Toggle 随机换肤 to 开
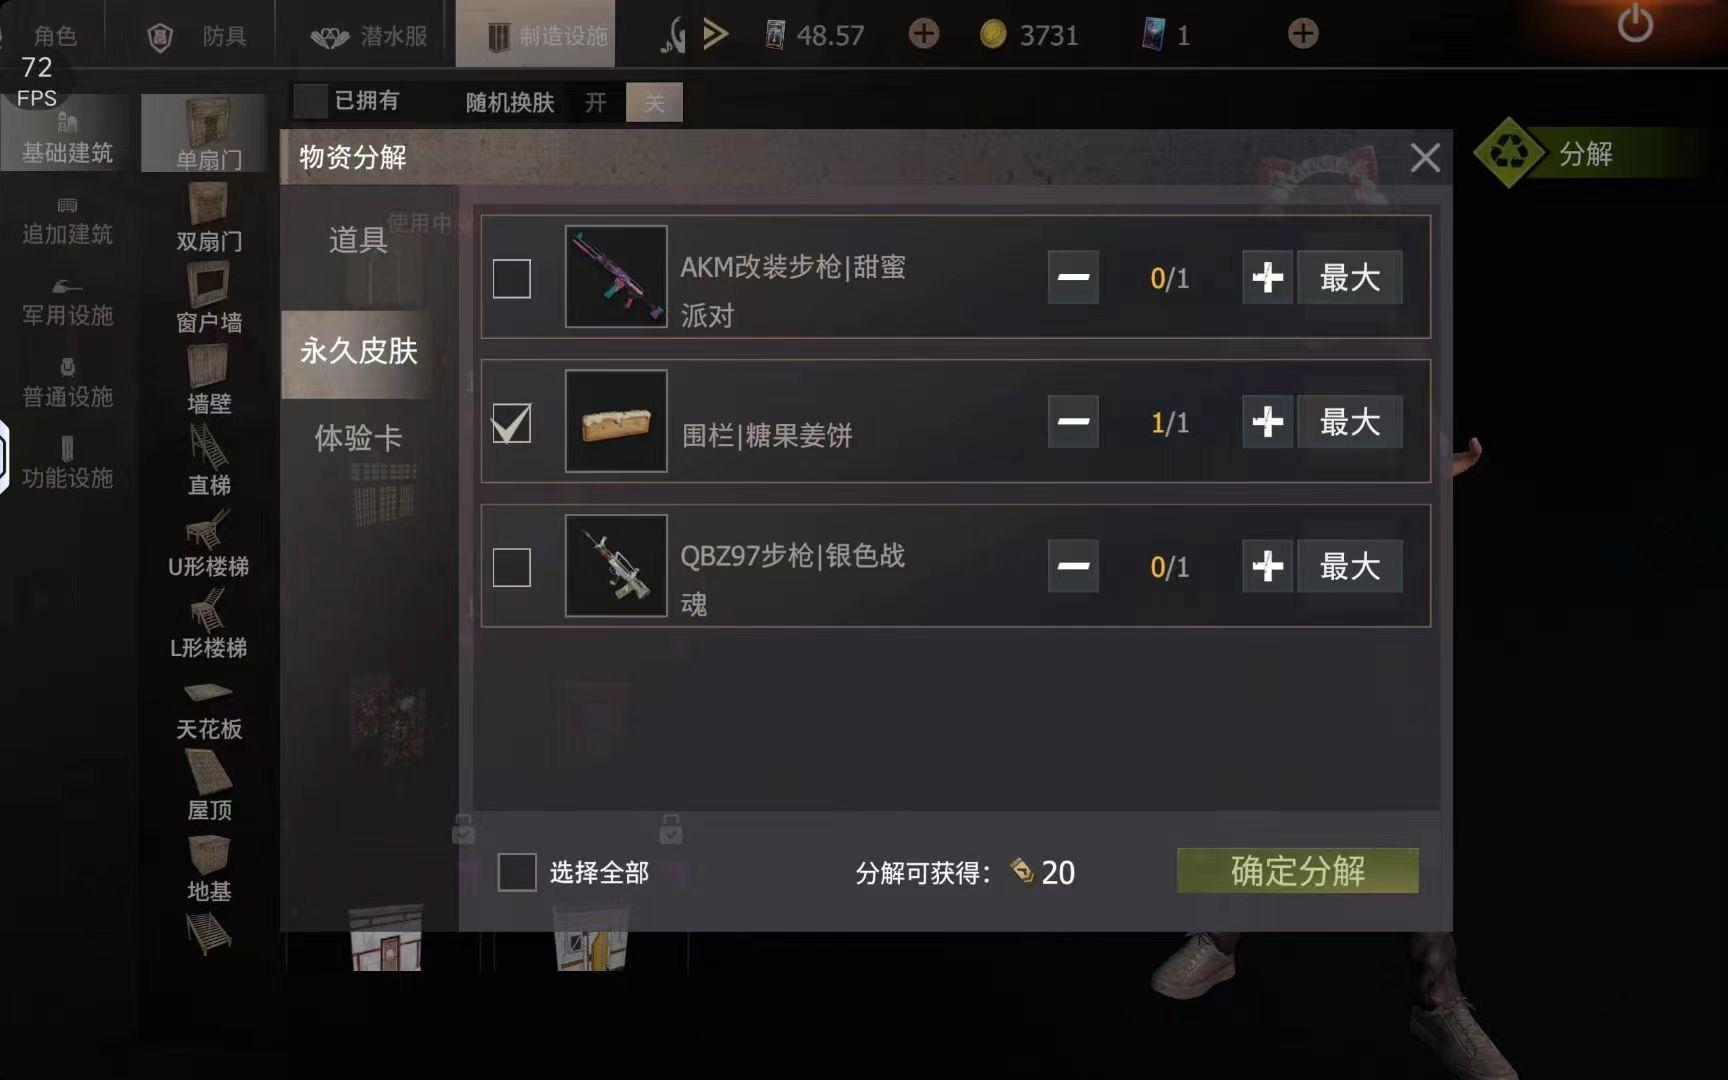 (596, 102)
